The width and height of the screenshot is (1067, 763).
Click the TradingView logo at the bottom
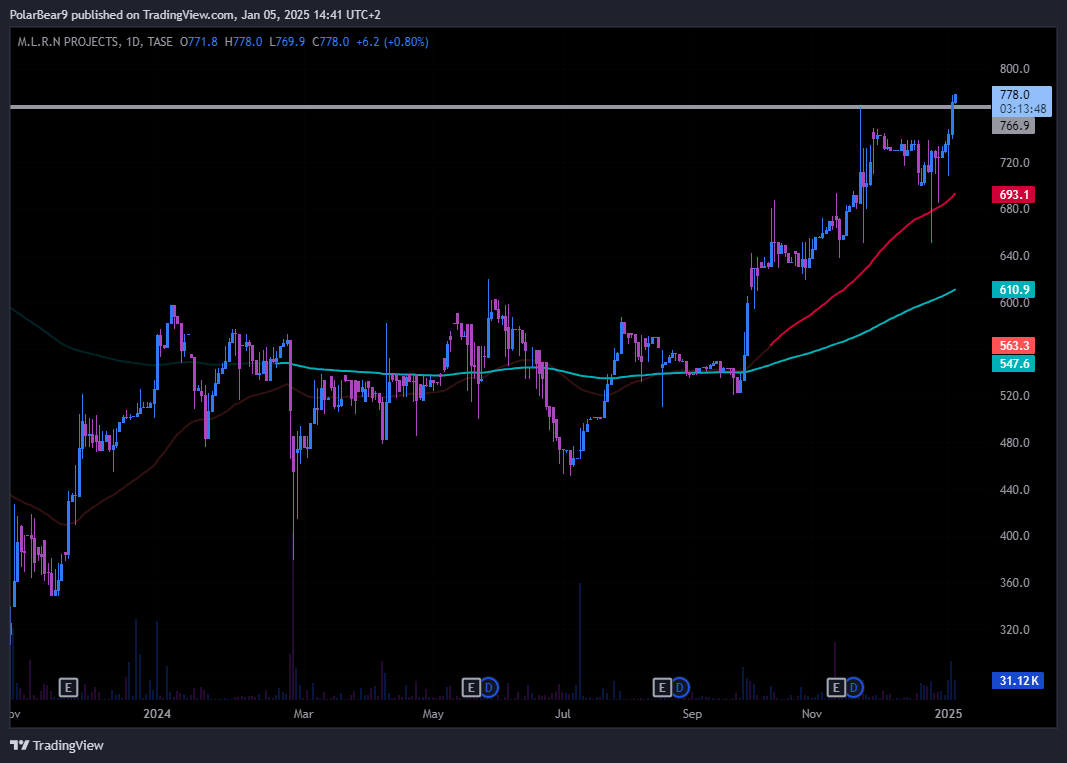57,745
